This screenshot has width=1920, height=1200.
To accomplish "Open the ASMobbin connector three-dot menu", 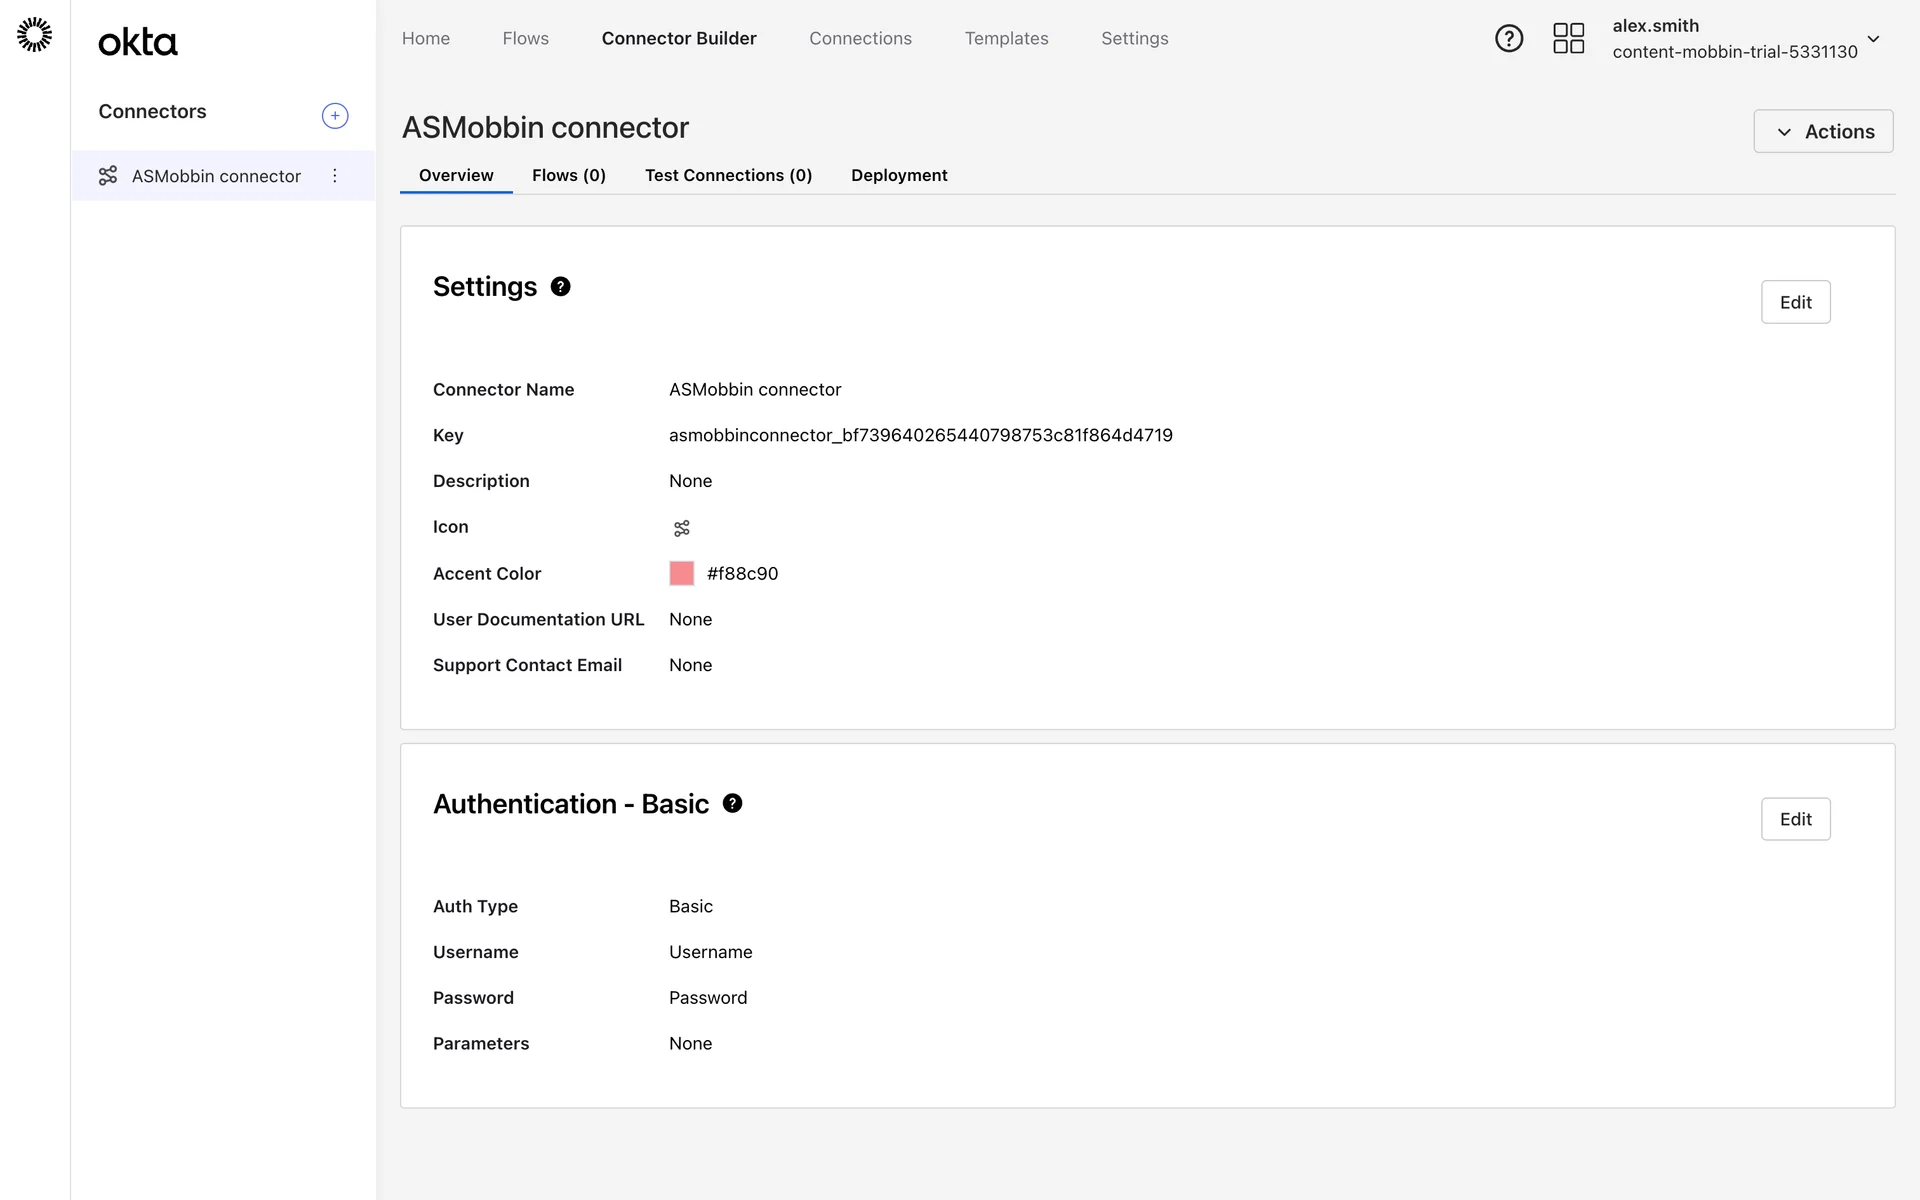I will point(335,176).
